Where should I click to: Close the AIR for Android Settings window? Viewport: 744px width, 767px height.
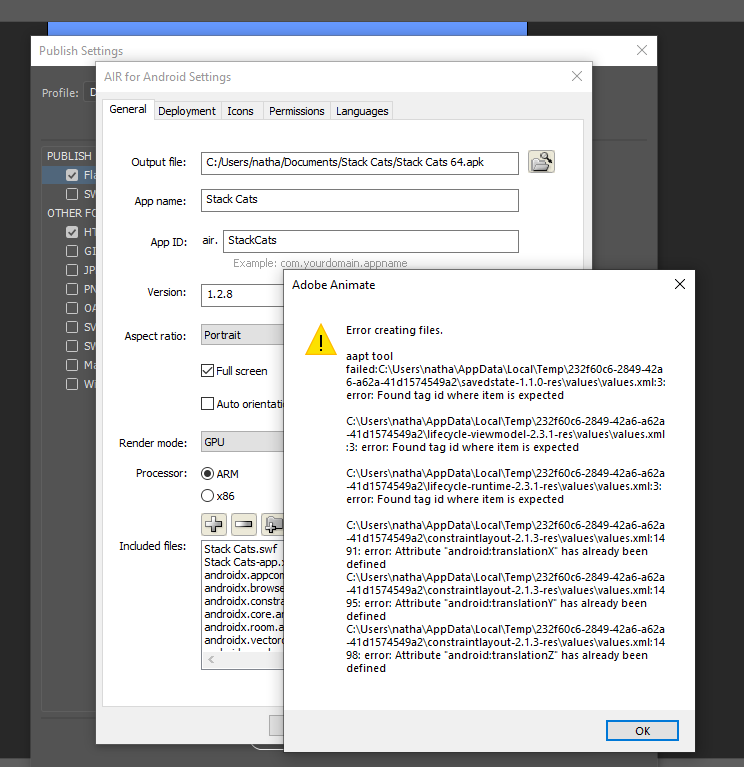click(x=577, y=76)
